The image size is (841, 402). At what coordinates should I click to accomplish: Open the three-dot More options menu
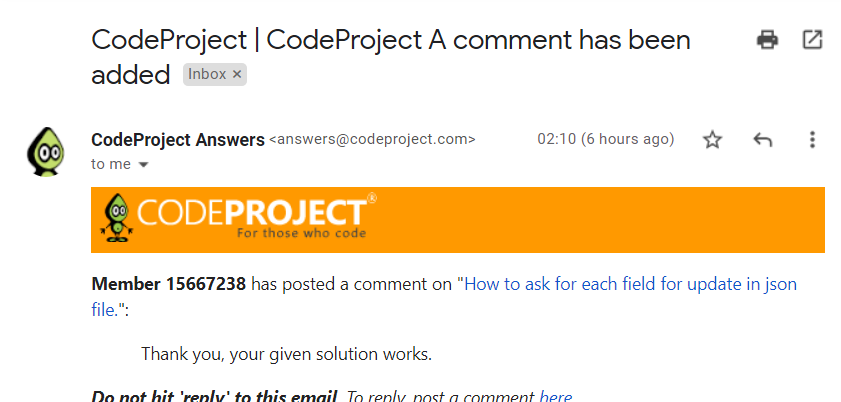[812, 140]
